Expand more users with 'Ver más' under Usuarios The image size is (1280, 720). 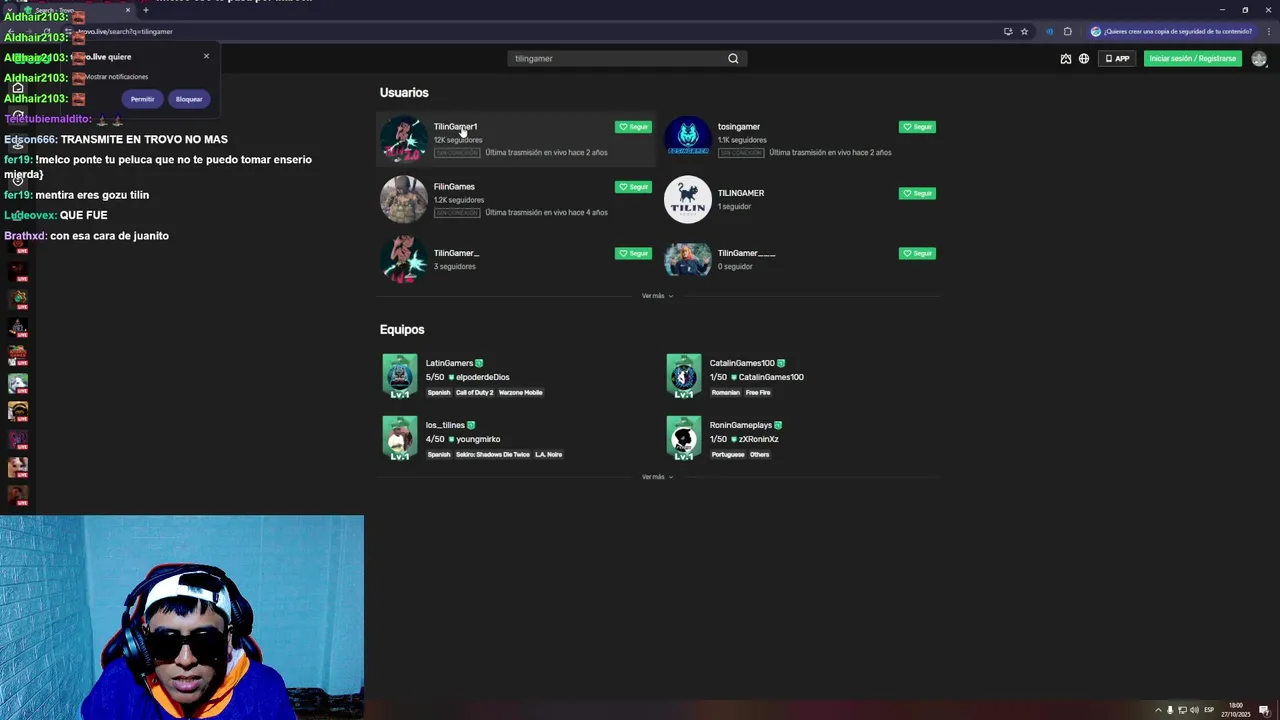pyautogui.click(x=657, y=296)
